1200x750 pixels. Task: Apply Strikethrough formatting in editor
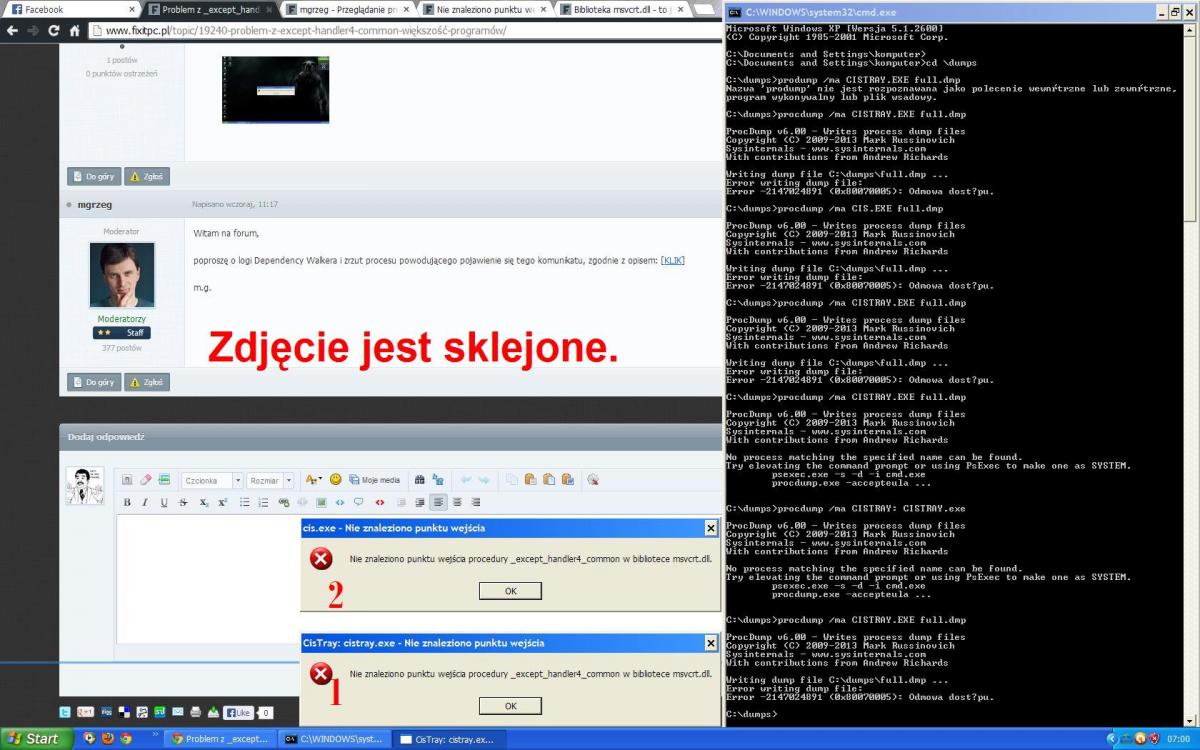tap(183, 502)
